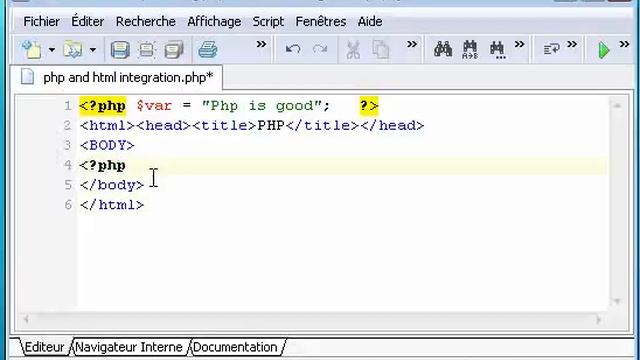Open the Aide menu

click(x=370, y=22)
